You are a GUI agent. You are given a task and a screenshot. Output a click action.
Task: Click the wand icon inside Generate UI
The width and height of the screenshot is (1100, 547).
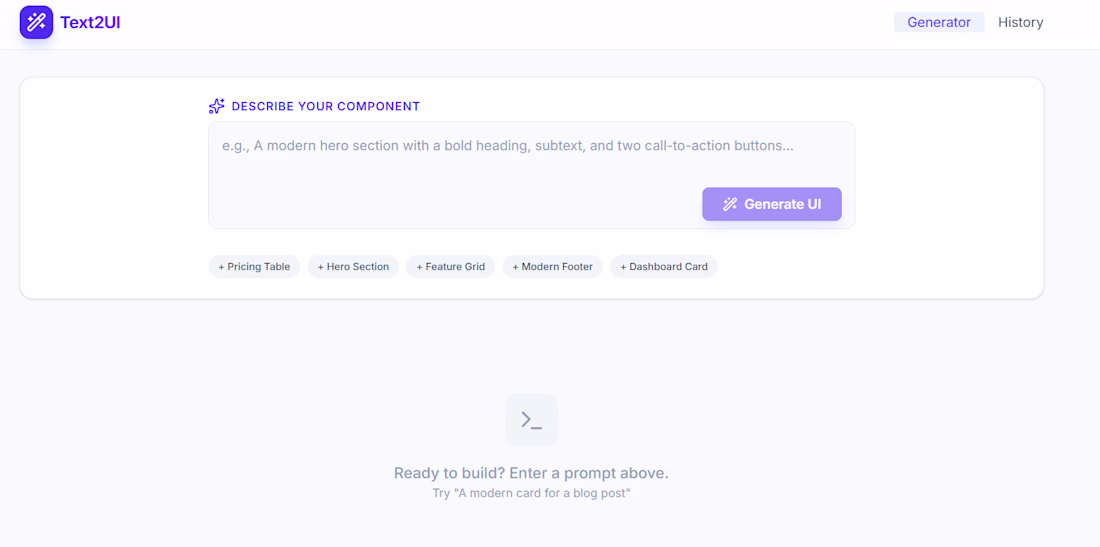tap(730, 204)
